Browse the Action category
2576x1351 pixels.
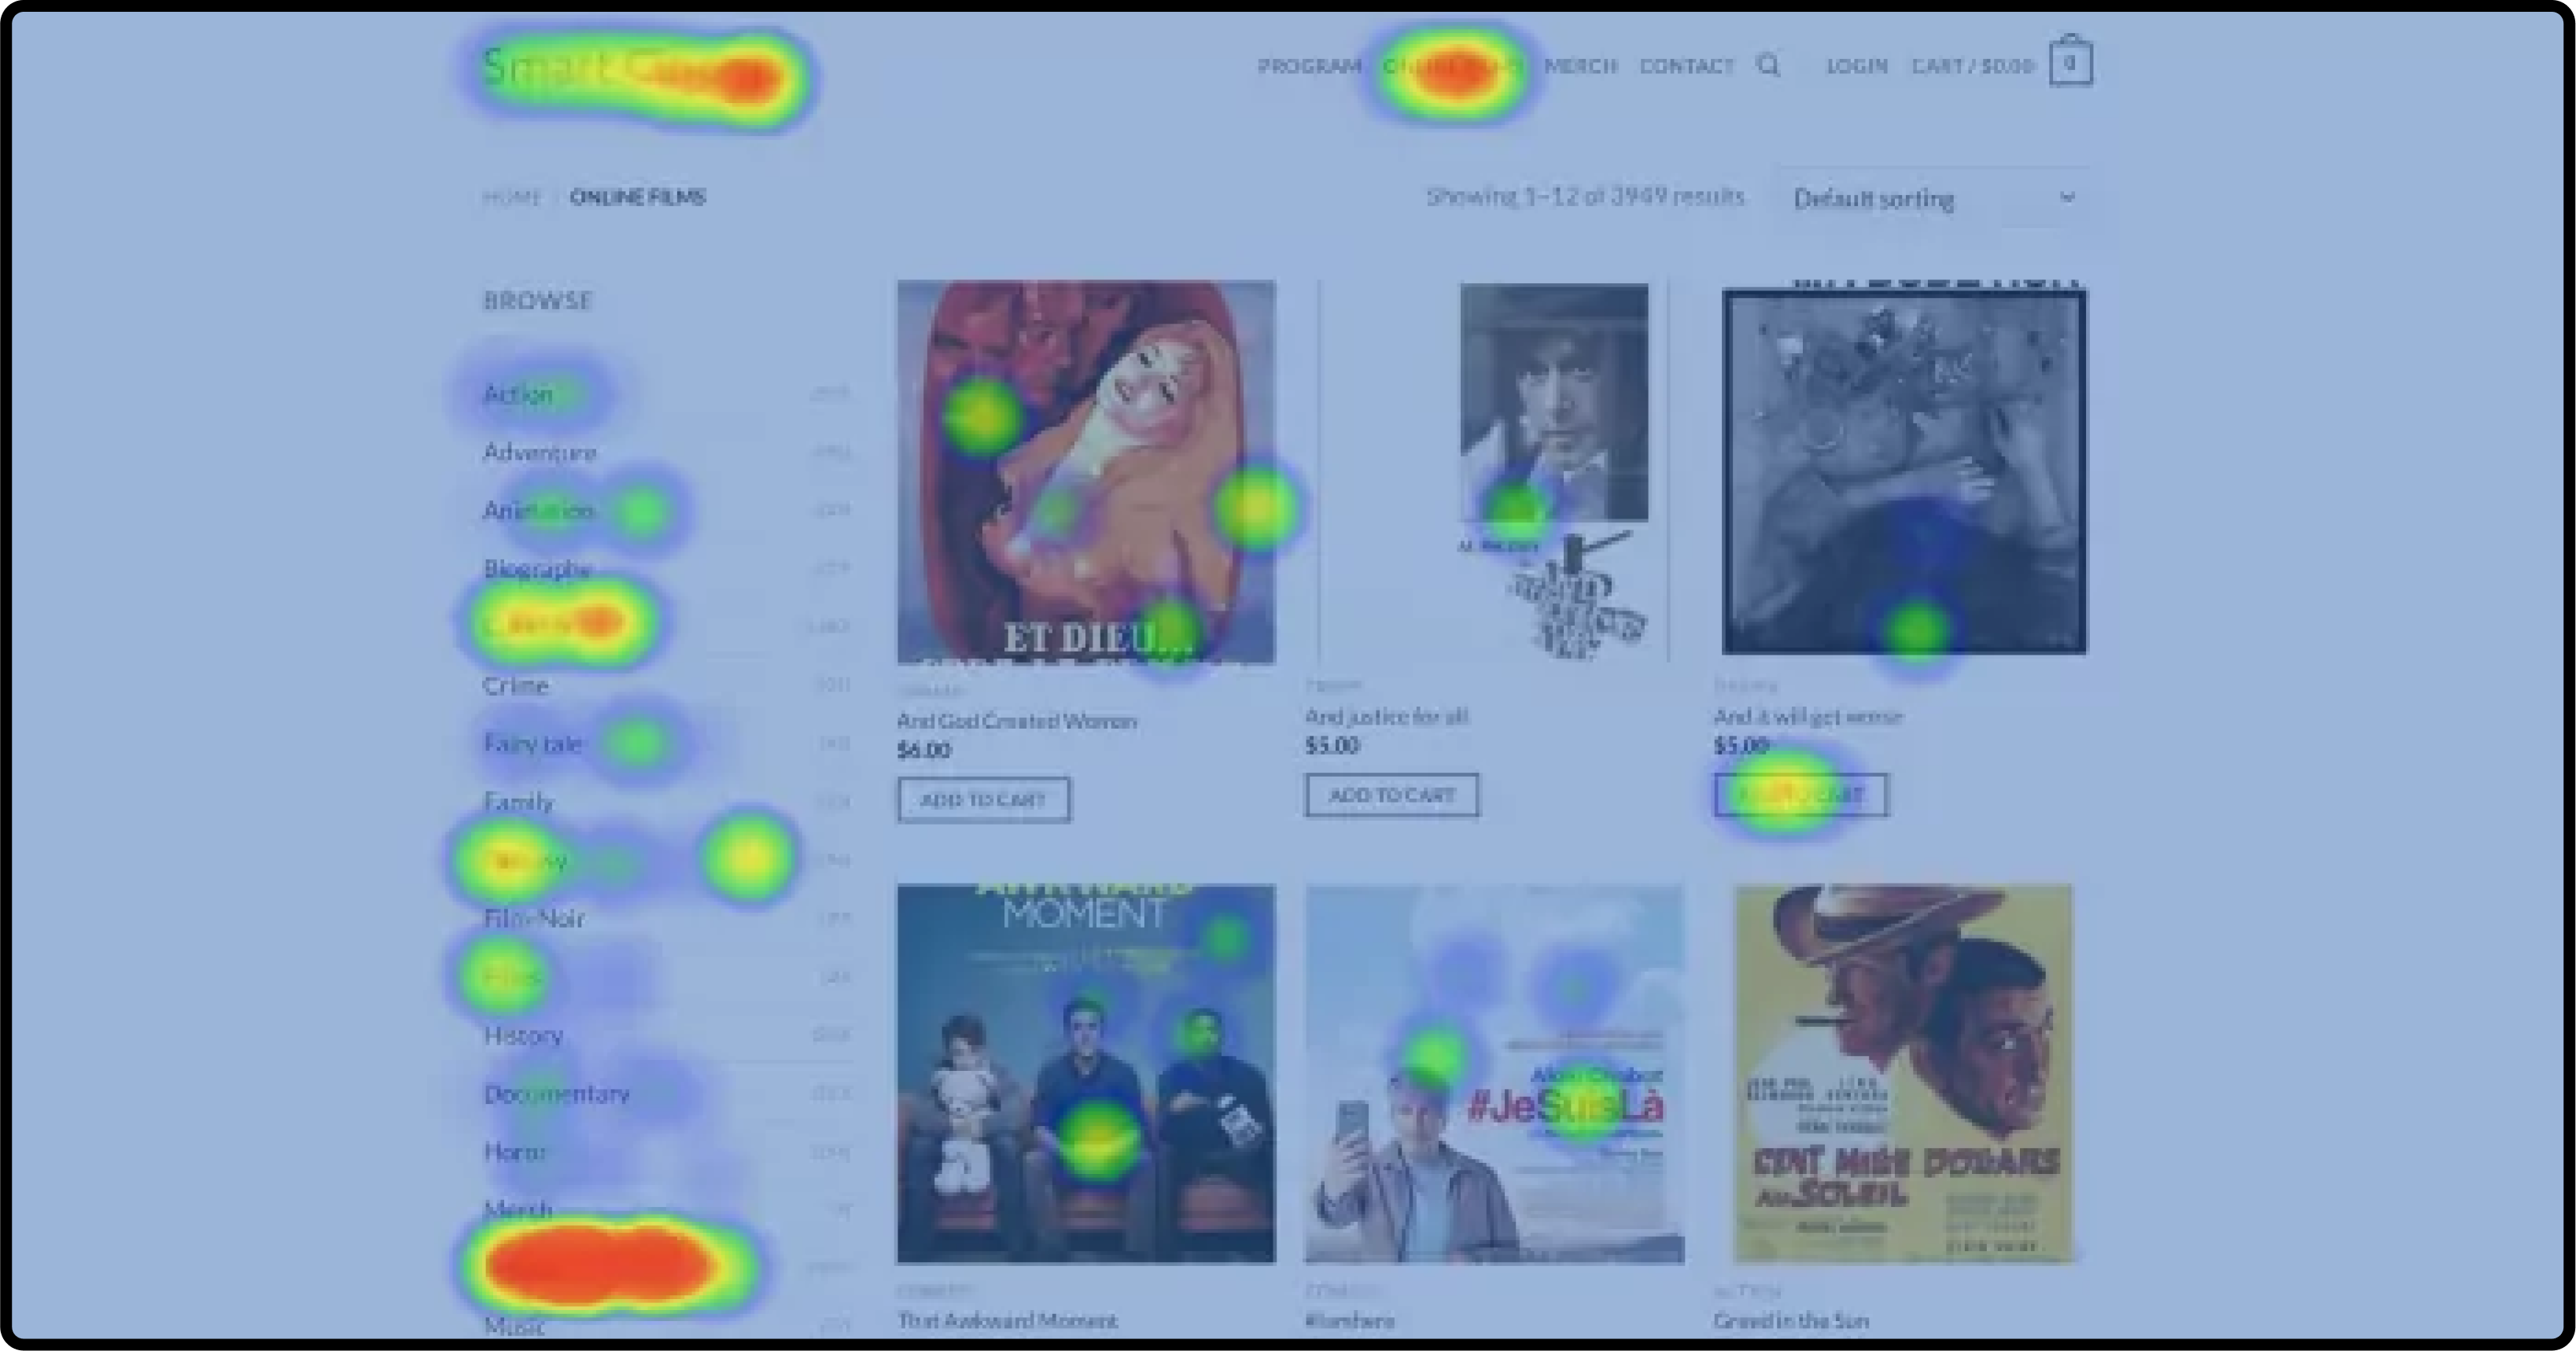click(x=518, y=393)
